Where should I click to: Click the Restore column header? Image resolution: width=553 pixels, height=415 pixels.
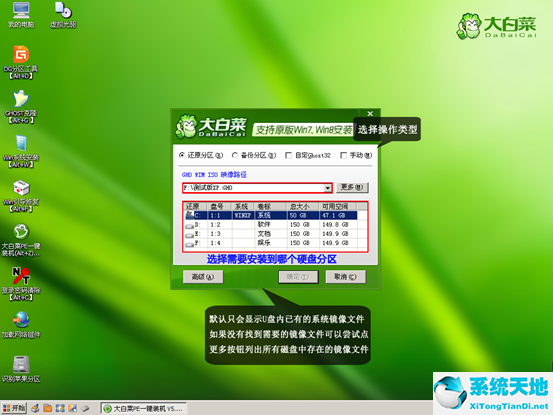click(x=195, y=206)
